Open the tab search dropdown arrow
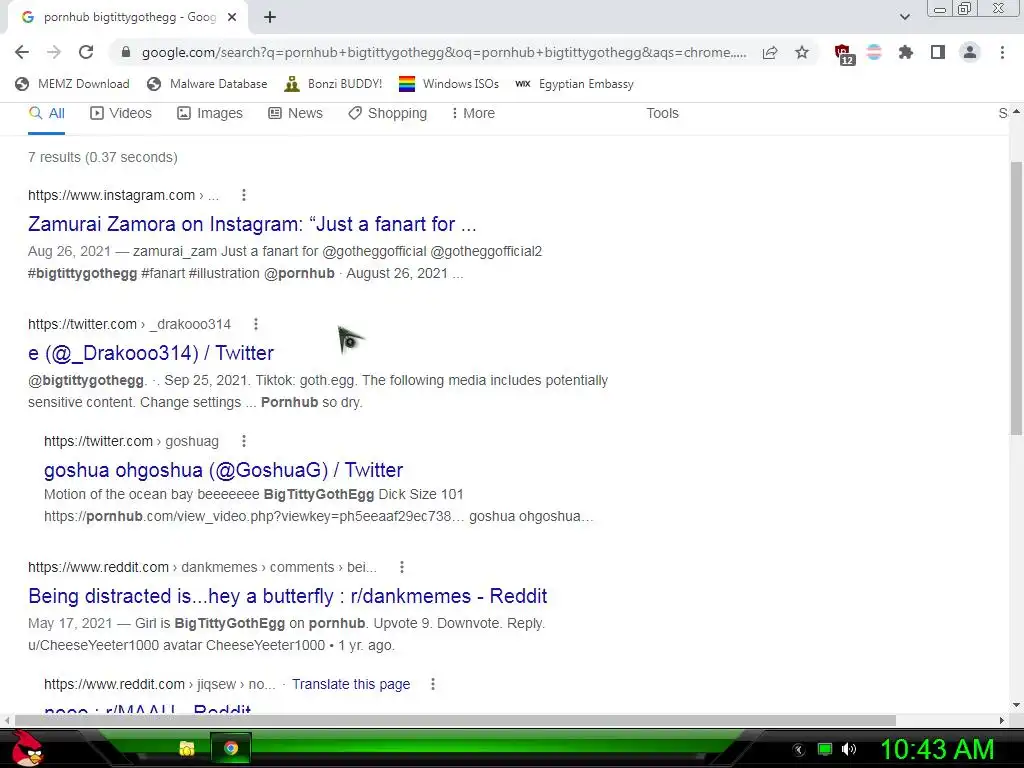Image resolution: width=1024 pixels, height=768 pixels. coord(904,17)
